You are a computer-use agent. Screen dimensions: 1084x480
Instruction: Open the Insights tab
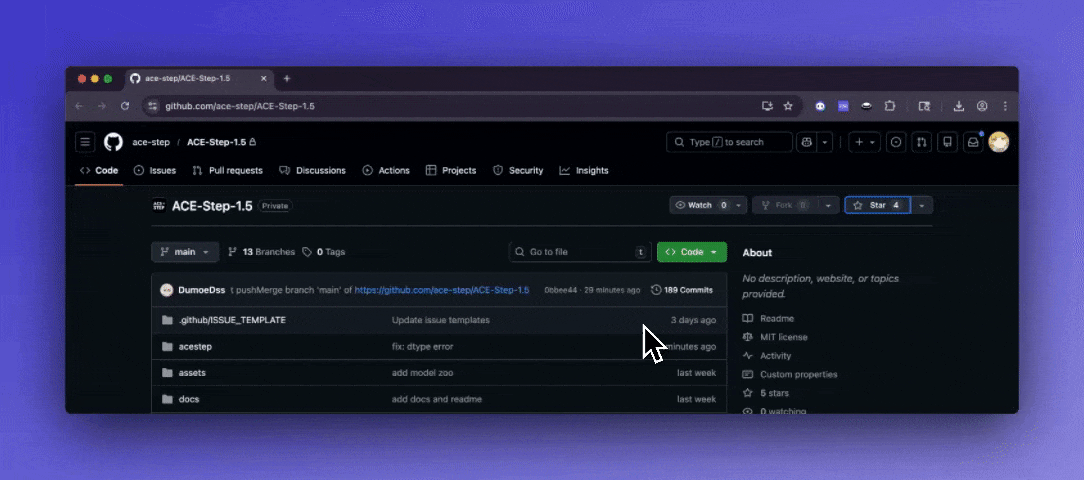click(584, 170)
